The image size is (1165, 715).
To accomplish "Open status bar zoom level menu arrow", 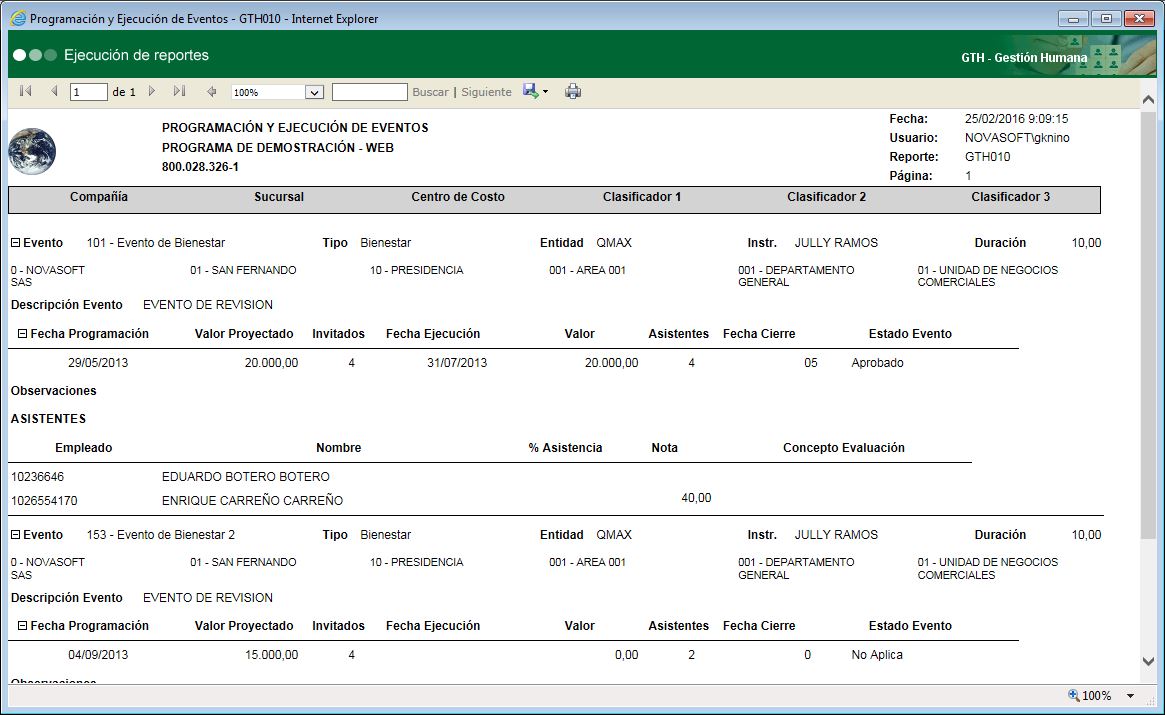I will pyautogui.click(x=1130, y=696).
